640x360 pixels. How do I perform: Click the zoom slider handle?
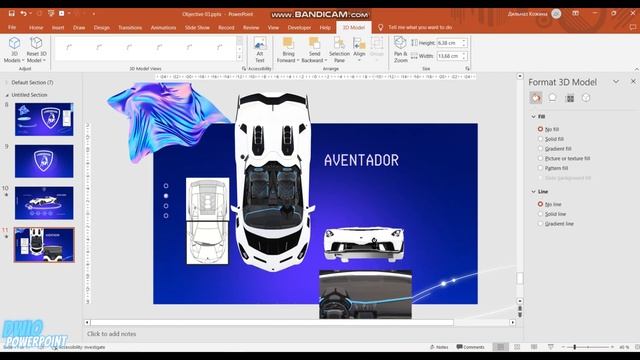click(574, 347)
